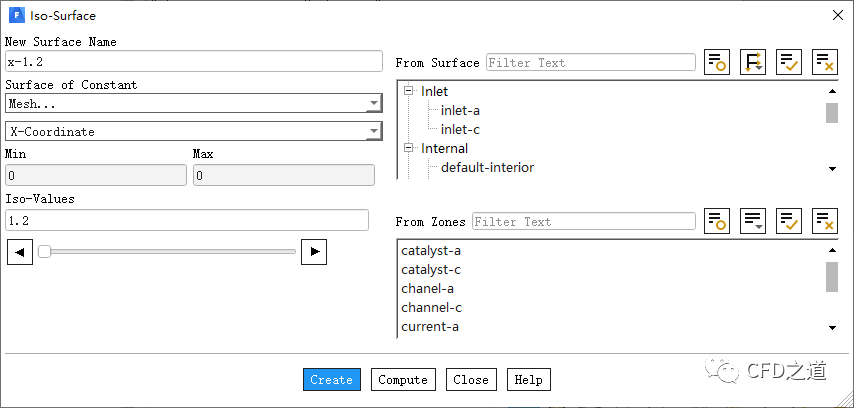This screenshot has width=854, height=408.
Task: Click the slider left arrow button
Action: point(19,252)
